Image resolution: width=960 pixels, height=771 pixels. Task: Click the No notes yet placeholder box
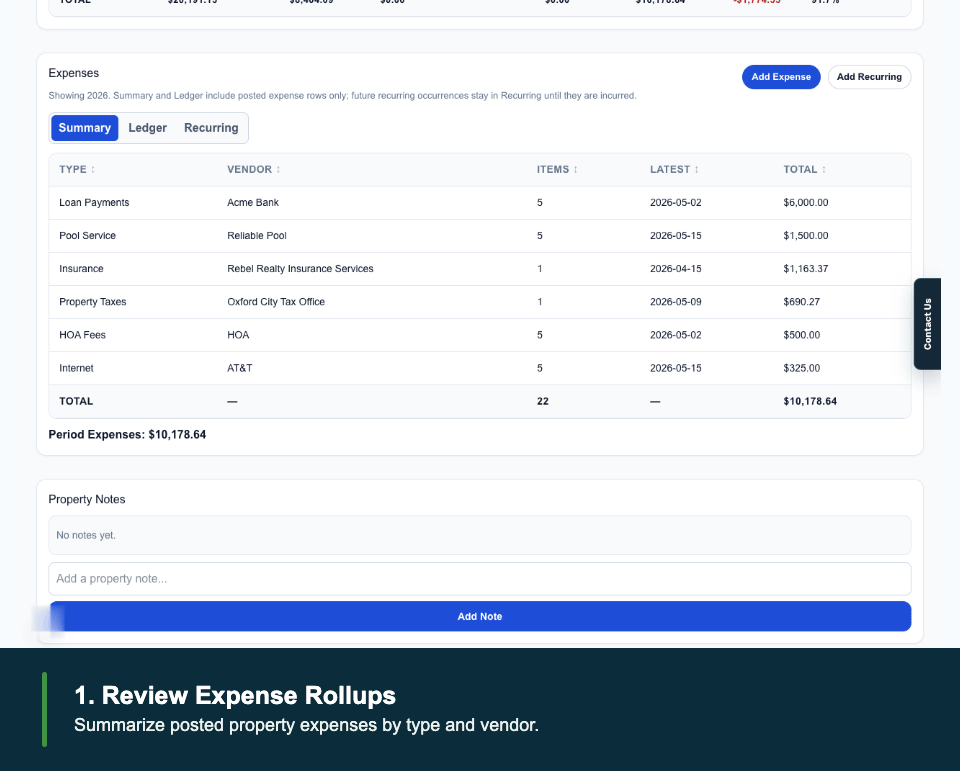(480, 535)
